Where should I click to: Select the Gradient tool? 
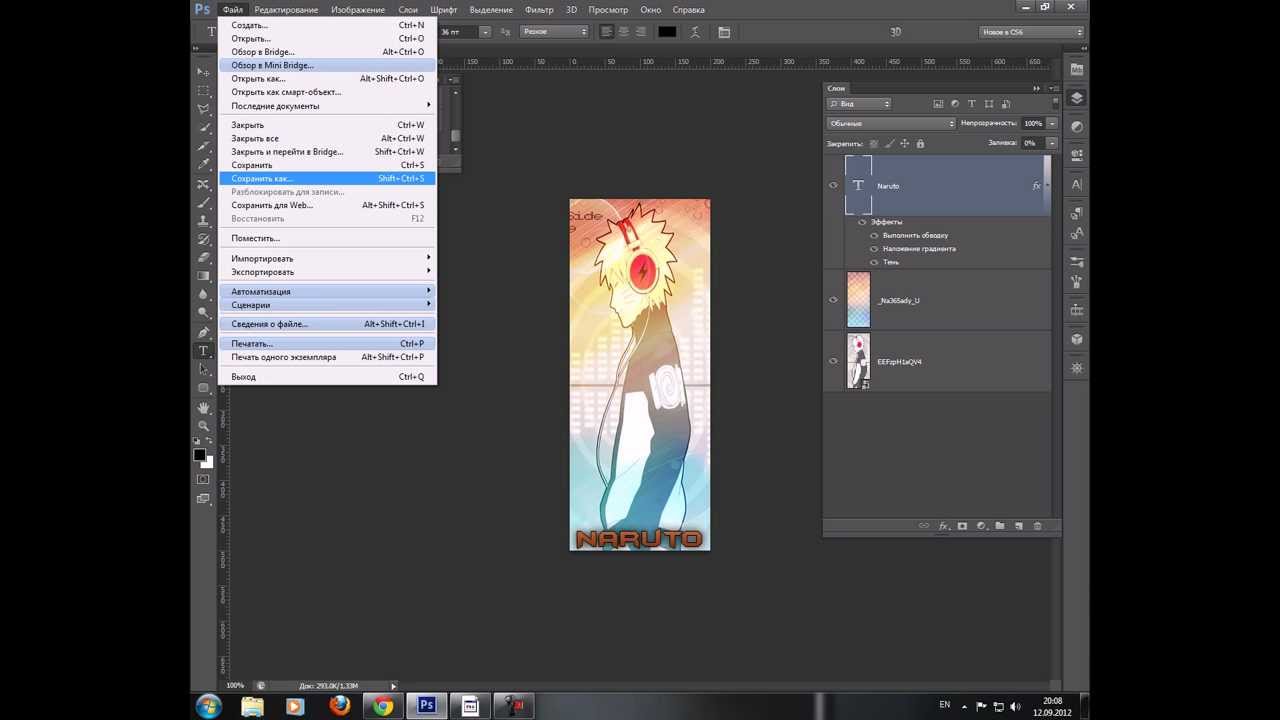pyautogui.click(x=204, y=276)
